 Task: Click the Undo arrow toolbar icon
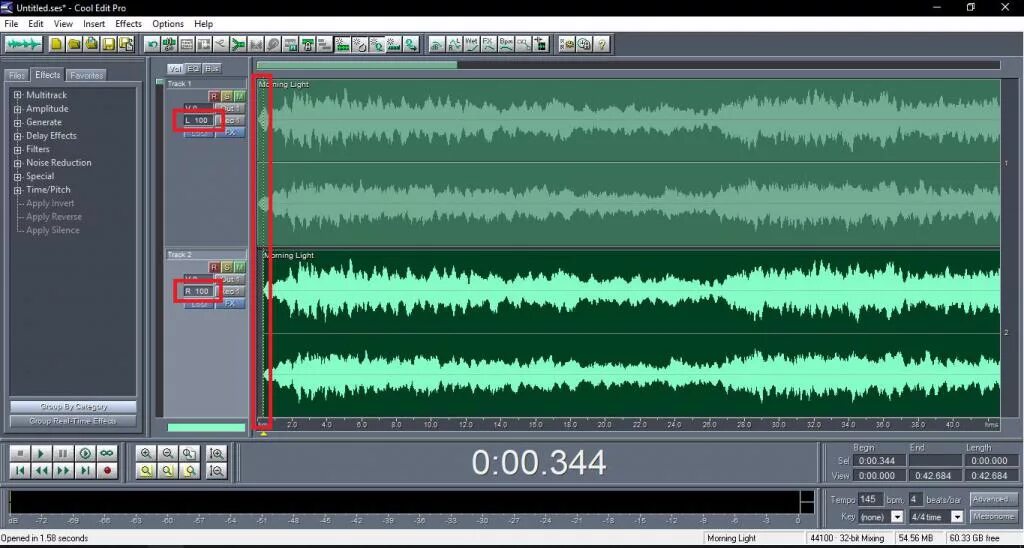click(x=152, y=44)
